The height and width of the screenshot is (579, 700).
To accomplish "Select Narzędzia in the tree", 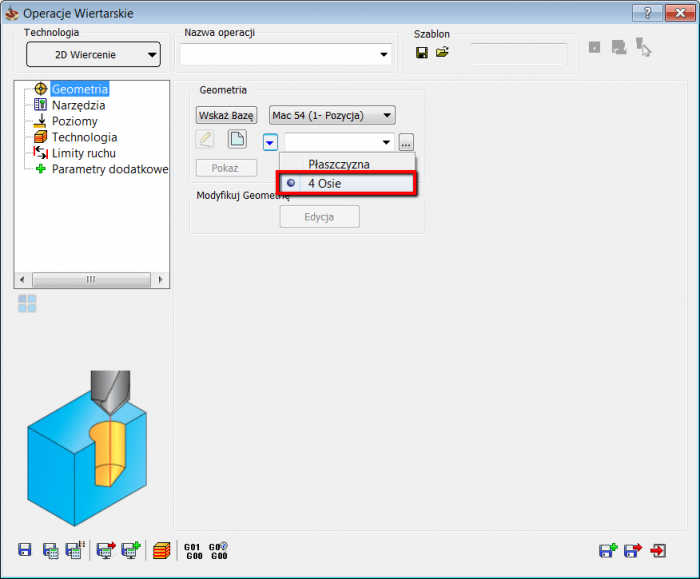I will pyautogui.click(x=78, y=105).
